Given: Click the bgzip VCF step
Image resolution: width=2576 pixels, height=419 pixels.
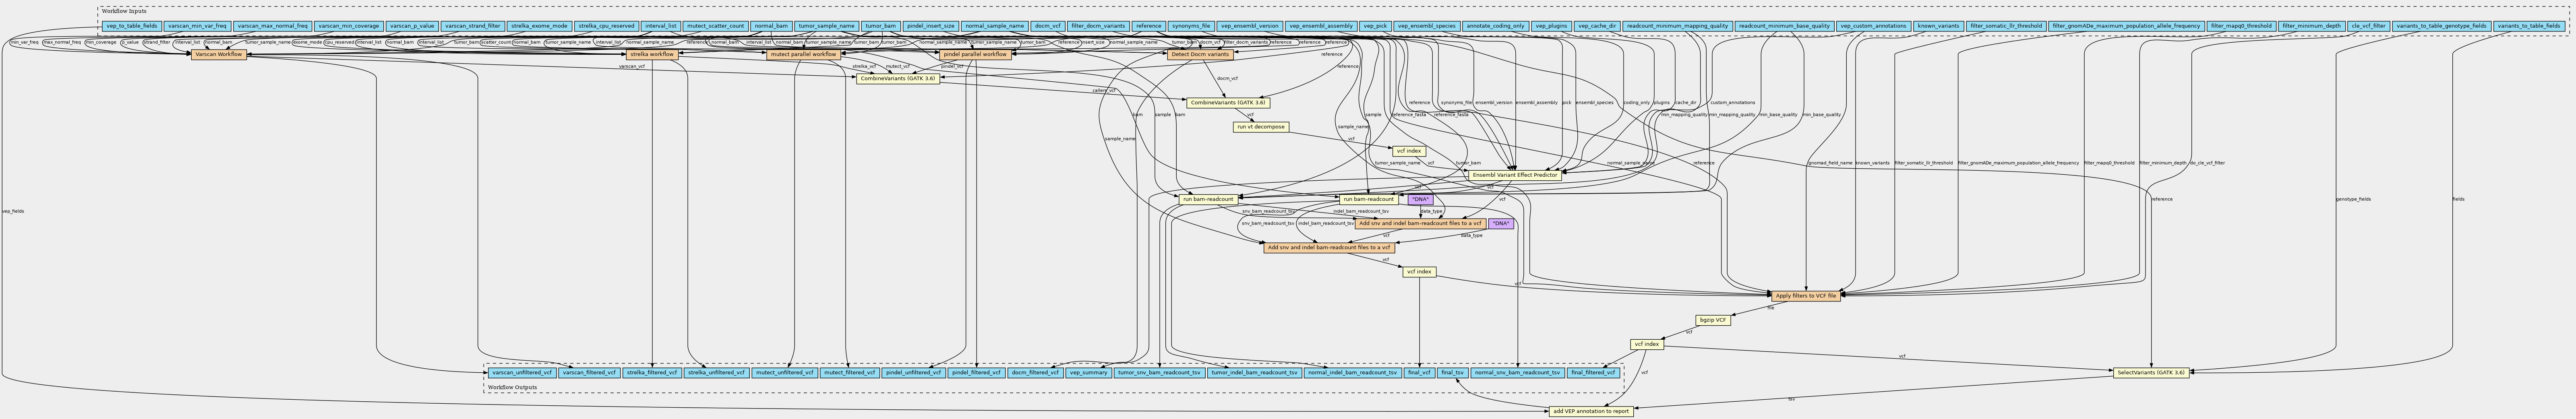Looking at the screenshot, I should click(1713, 320).
